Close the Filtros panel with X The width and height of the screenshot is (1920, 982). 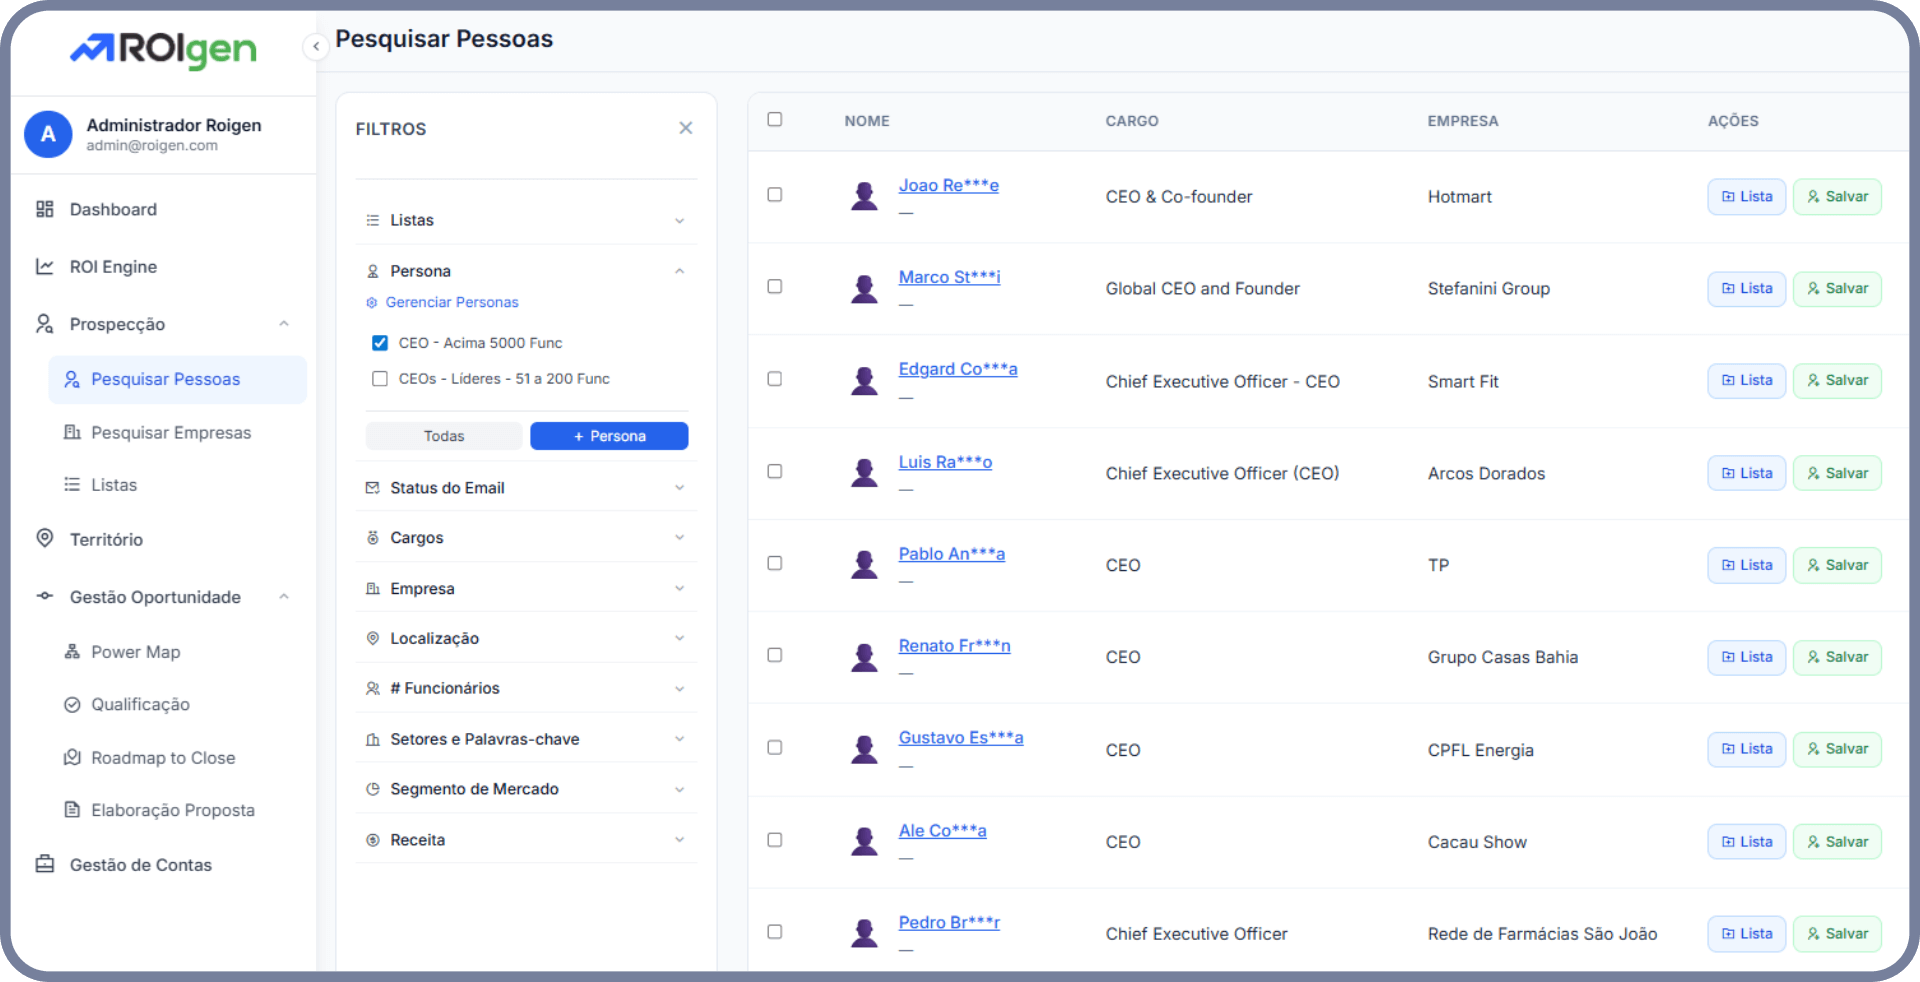(x=685, y=128)
